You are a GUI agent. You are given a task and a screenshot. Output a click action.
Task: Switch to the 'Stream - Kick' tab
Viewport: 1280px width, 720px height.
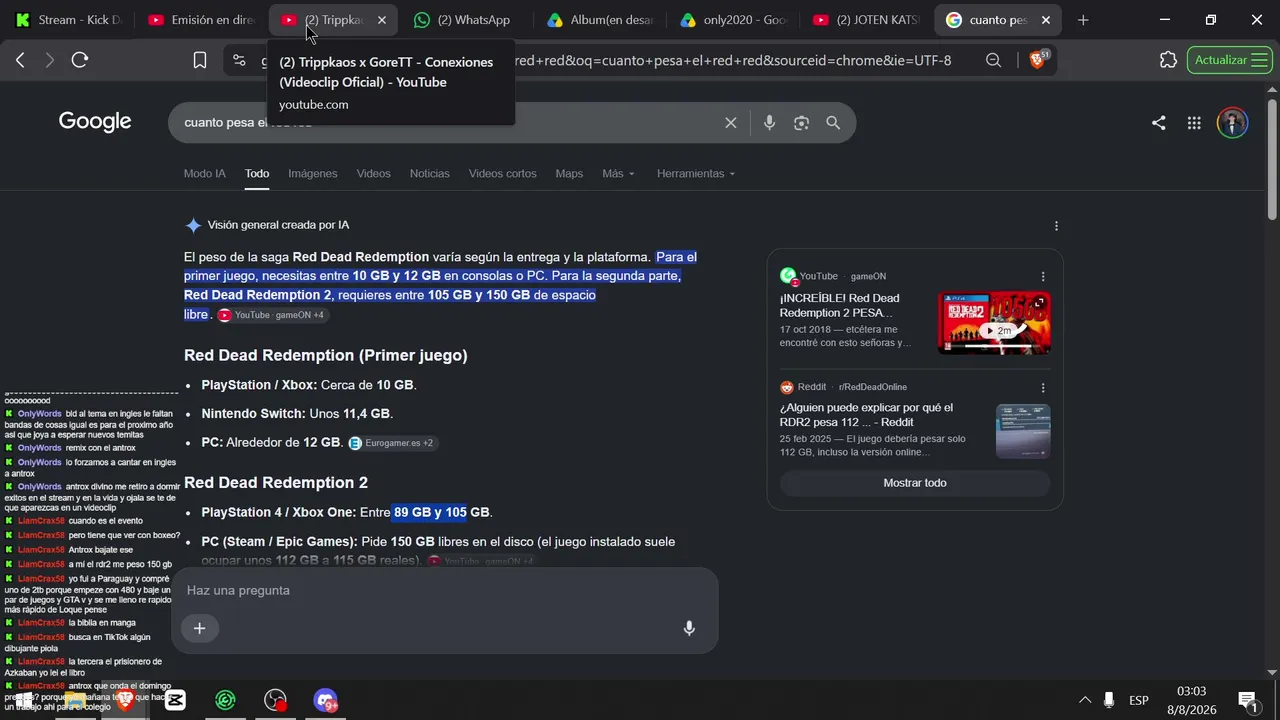[x=70, y=20]
